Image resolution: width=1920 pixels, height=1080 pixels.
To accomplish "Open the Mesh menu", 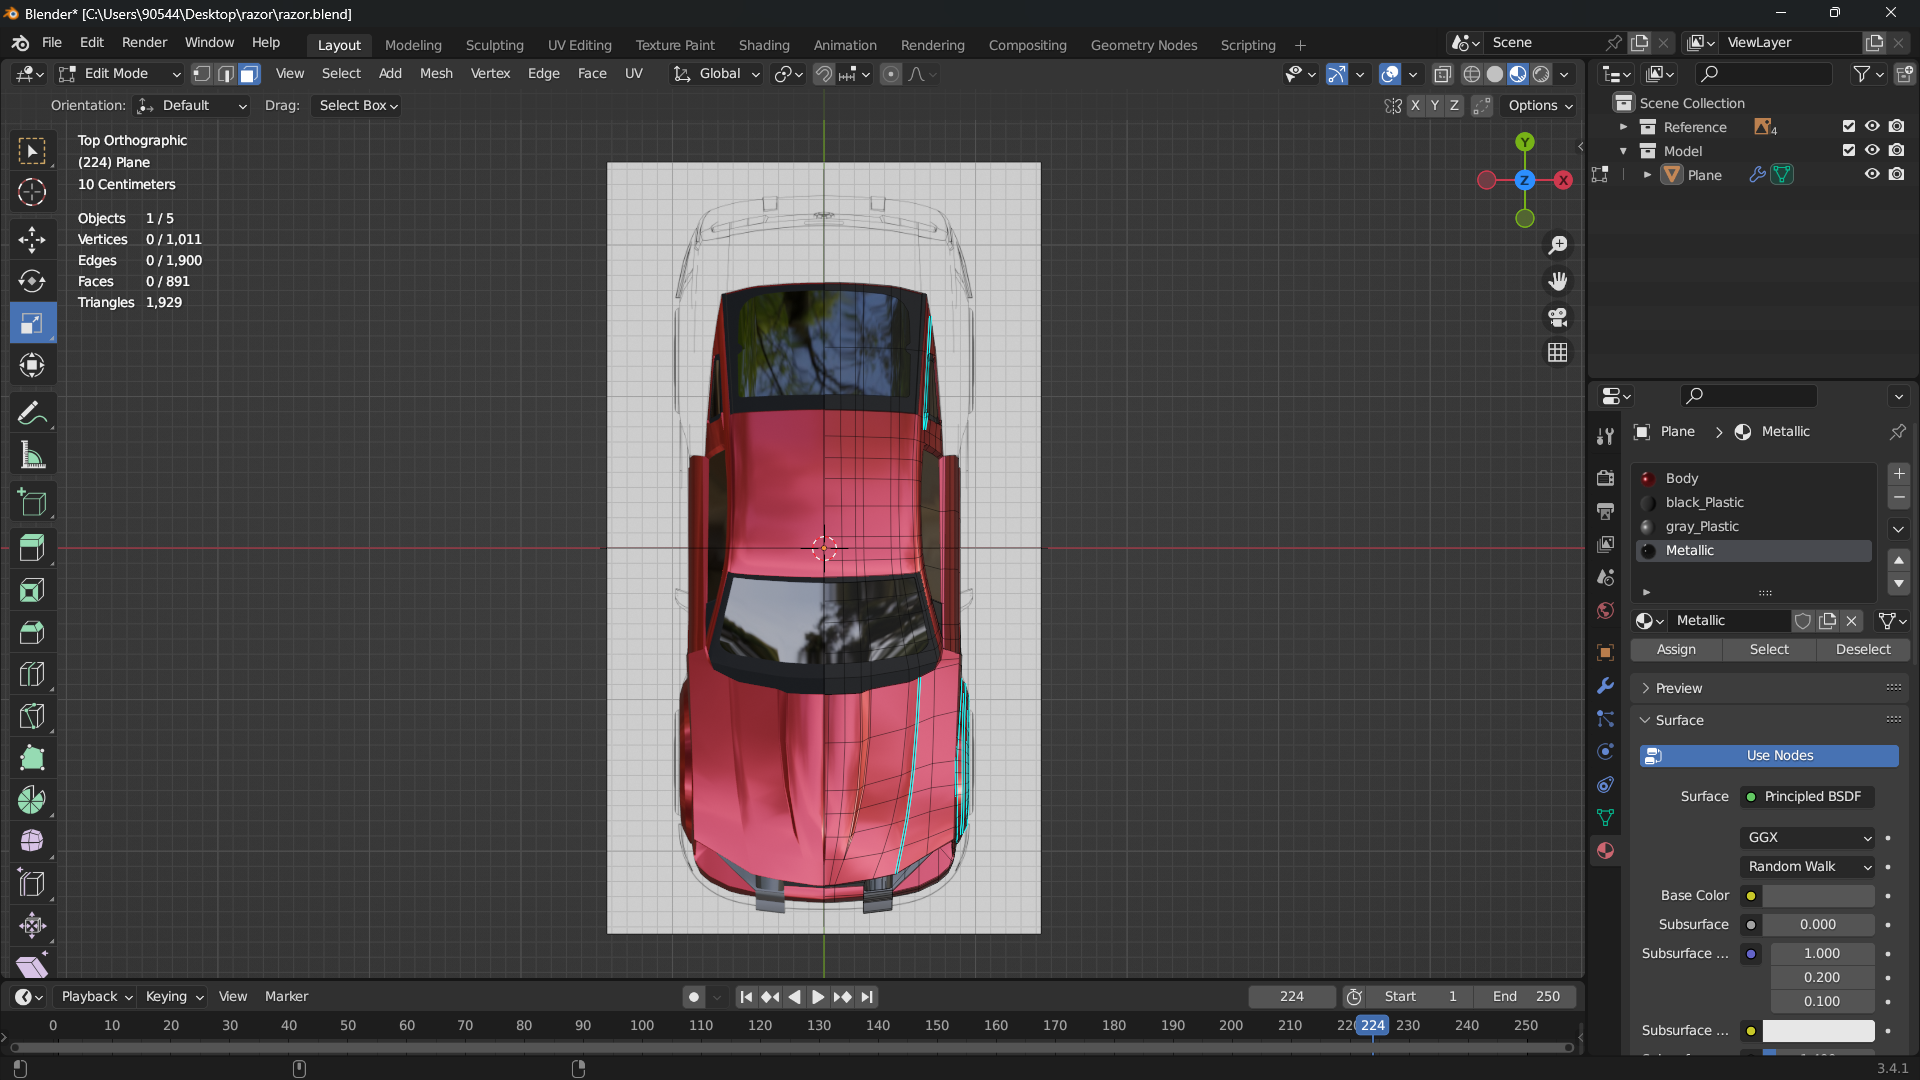I will [x=436, y=74].
